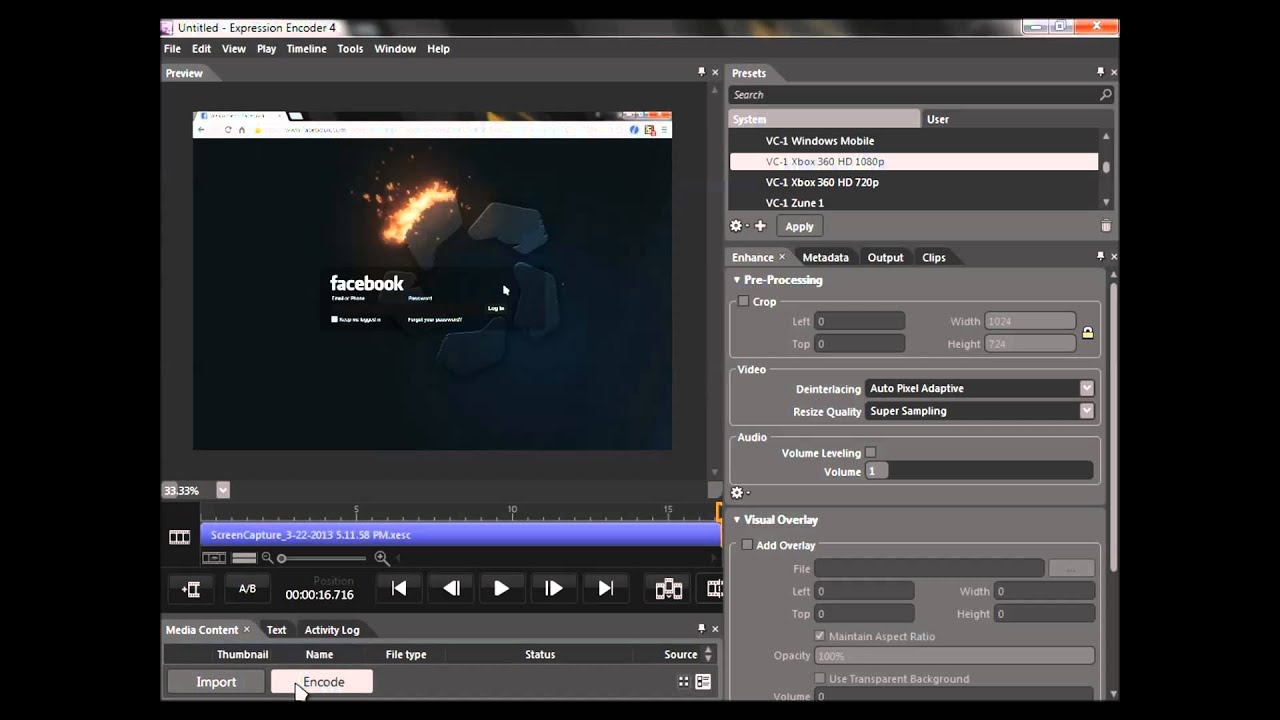This screenshot has height=720, width=1280.
Task: Click the search magnifier in Presets
Action: tap(1105, 95)
